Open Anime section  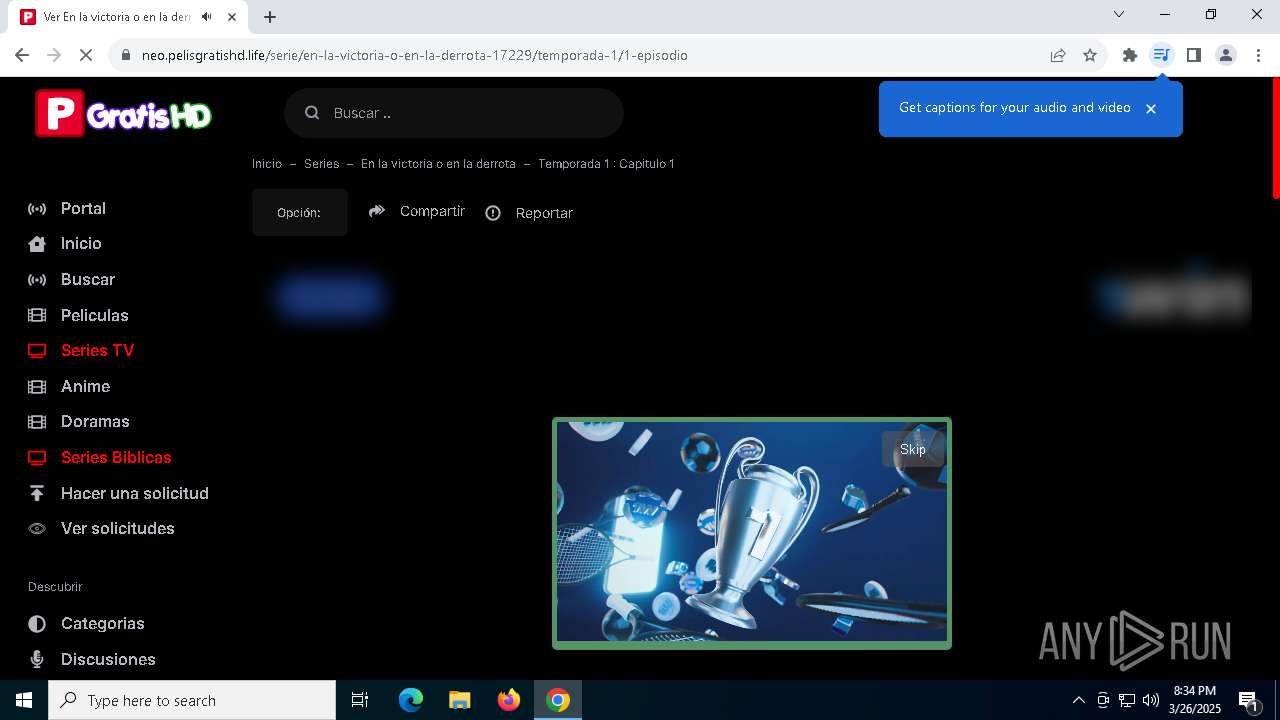[x=85, y=386]
